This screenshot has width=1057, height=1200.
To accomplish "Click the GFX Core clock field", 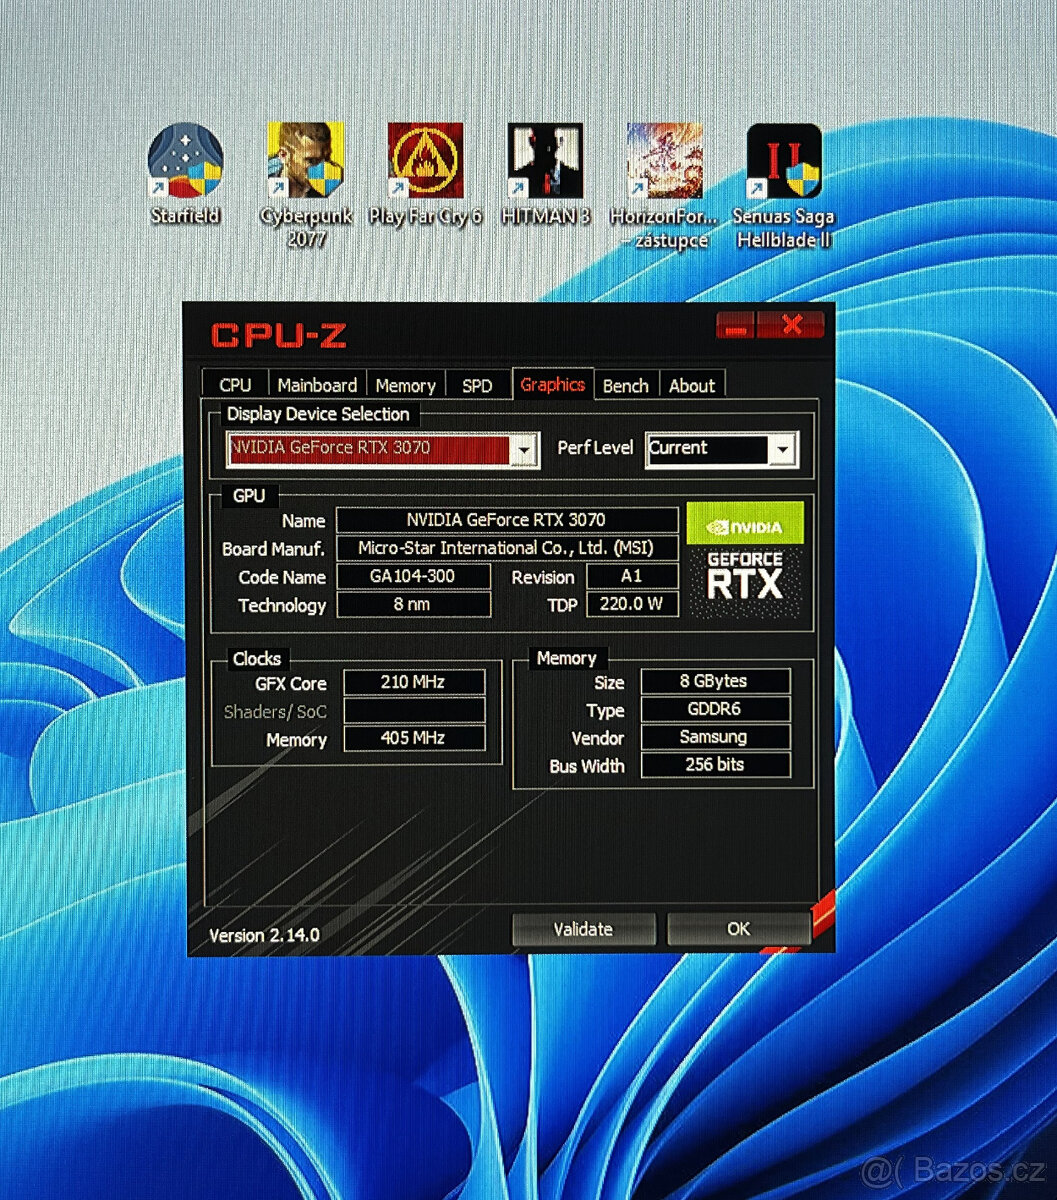I will 414,683.
